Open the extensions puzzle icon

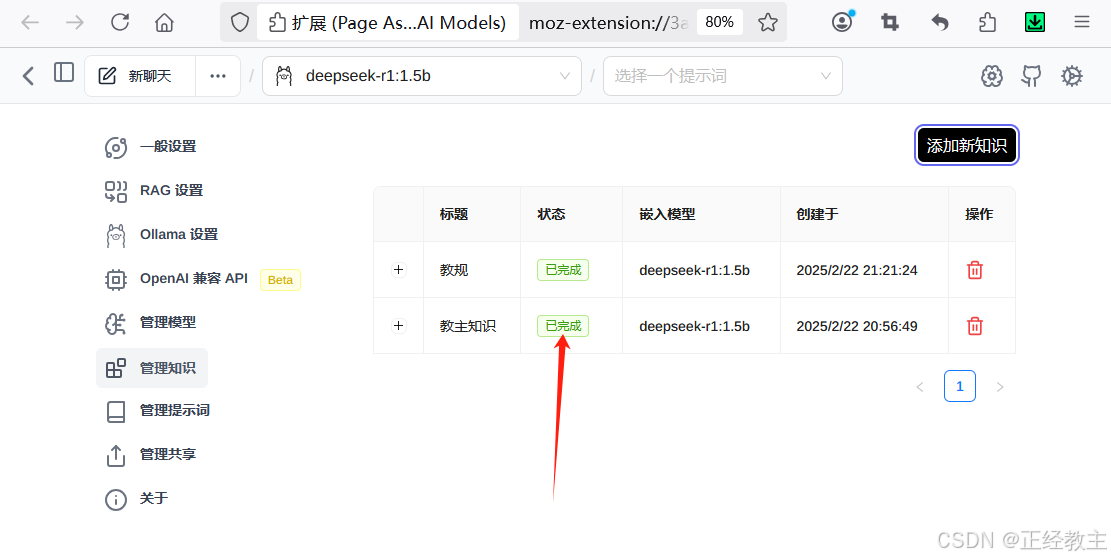point(987,23)
